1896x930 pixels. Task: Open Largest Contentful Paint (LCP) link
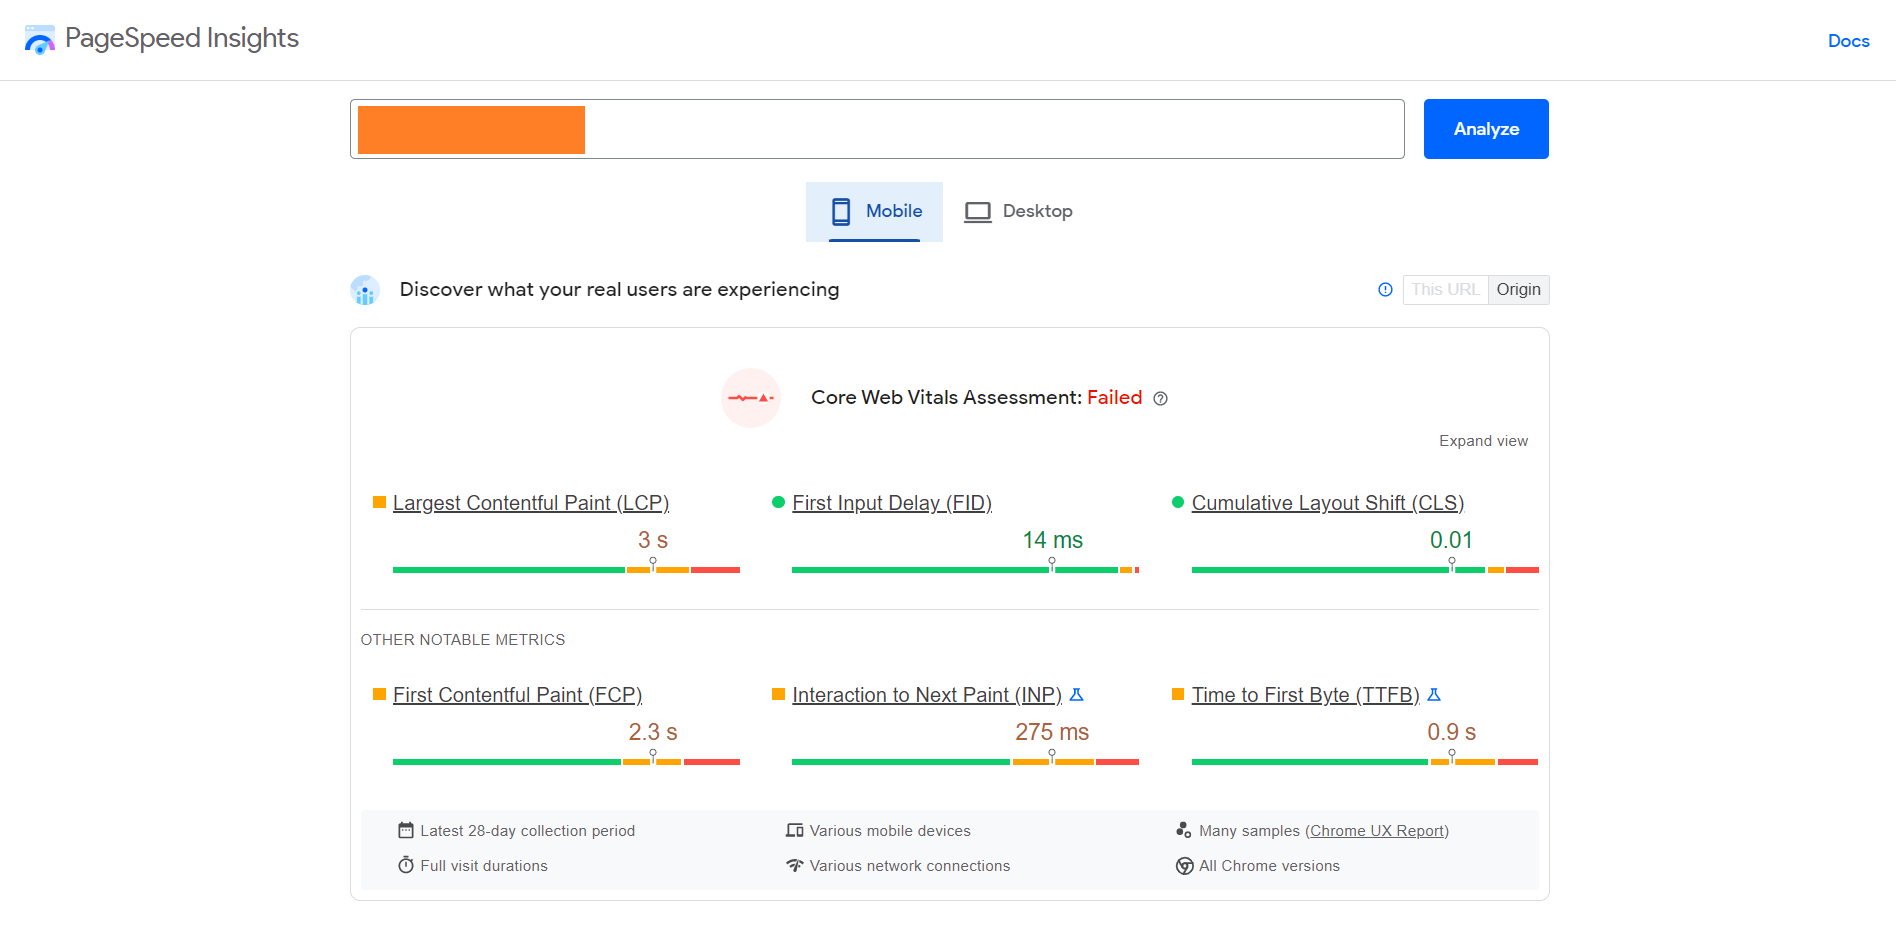point(531,503)
